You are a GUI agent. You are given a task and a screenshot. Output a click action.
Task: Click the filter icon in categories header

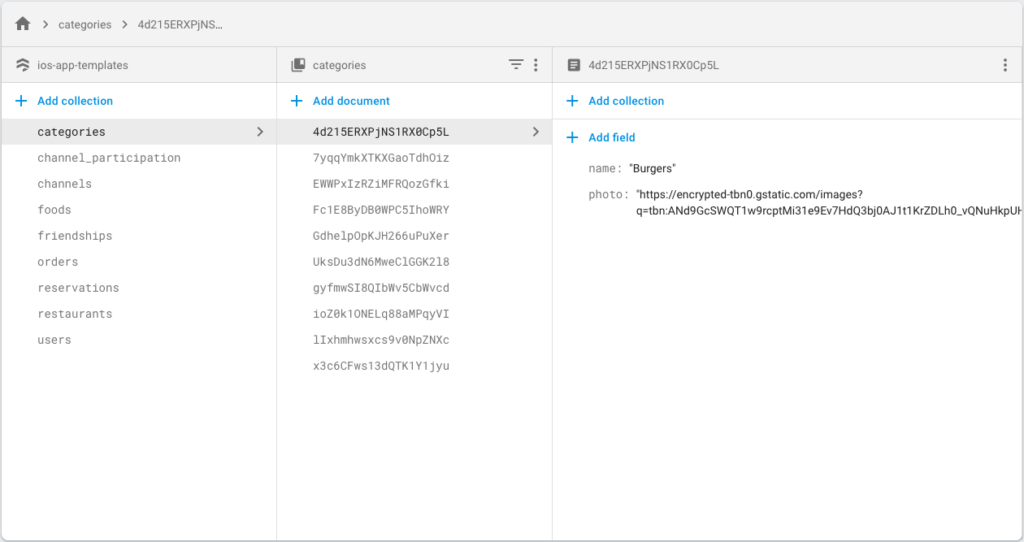(516, 65)
